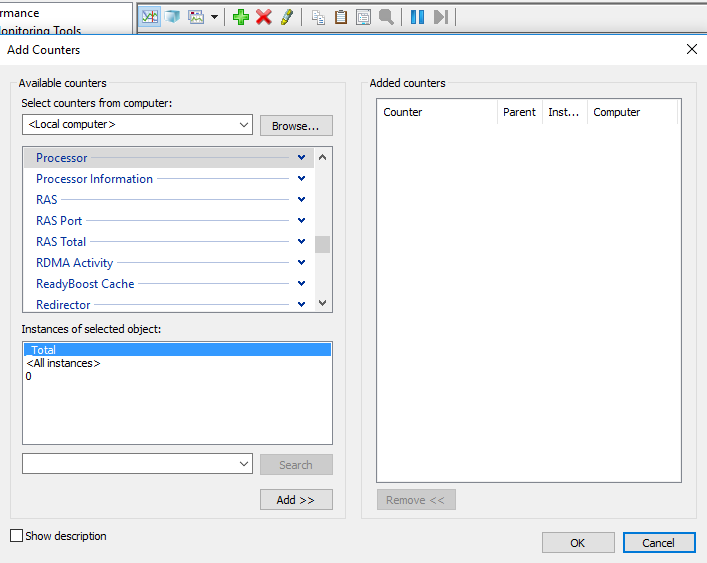Click the View Current Activity graph icon
This screenshot has width=707, height=563.
click(x=150, y=17)
